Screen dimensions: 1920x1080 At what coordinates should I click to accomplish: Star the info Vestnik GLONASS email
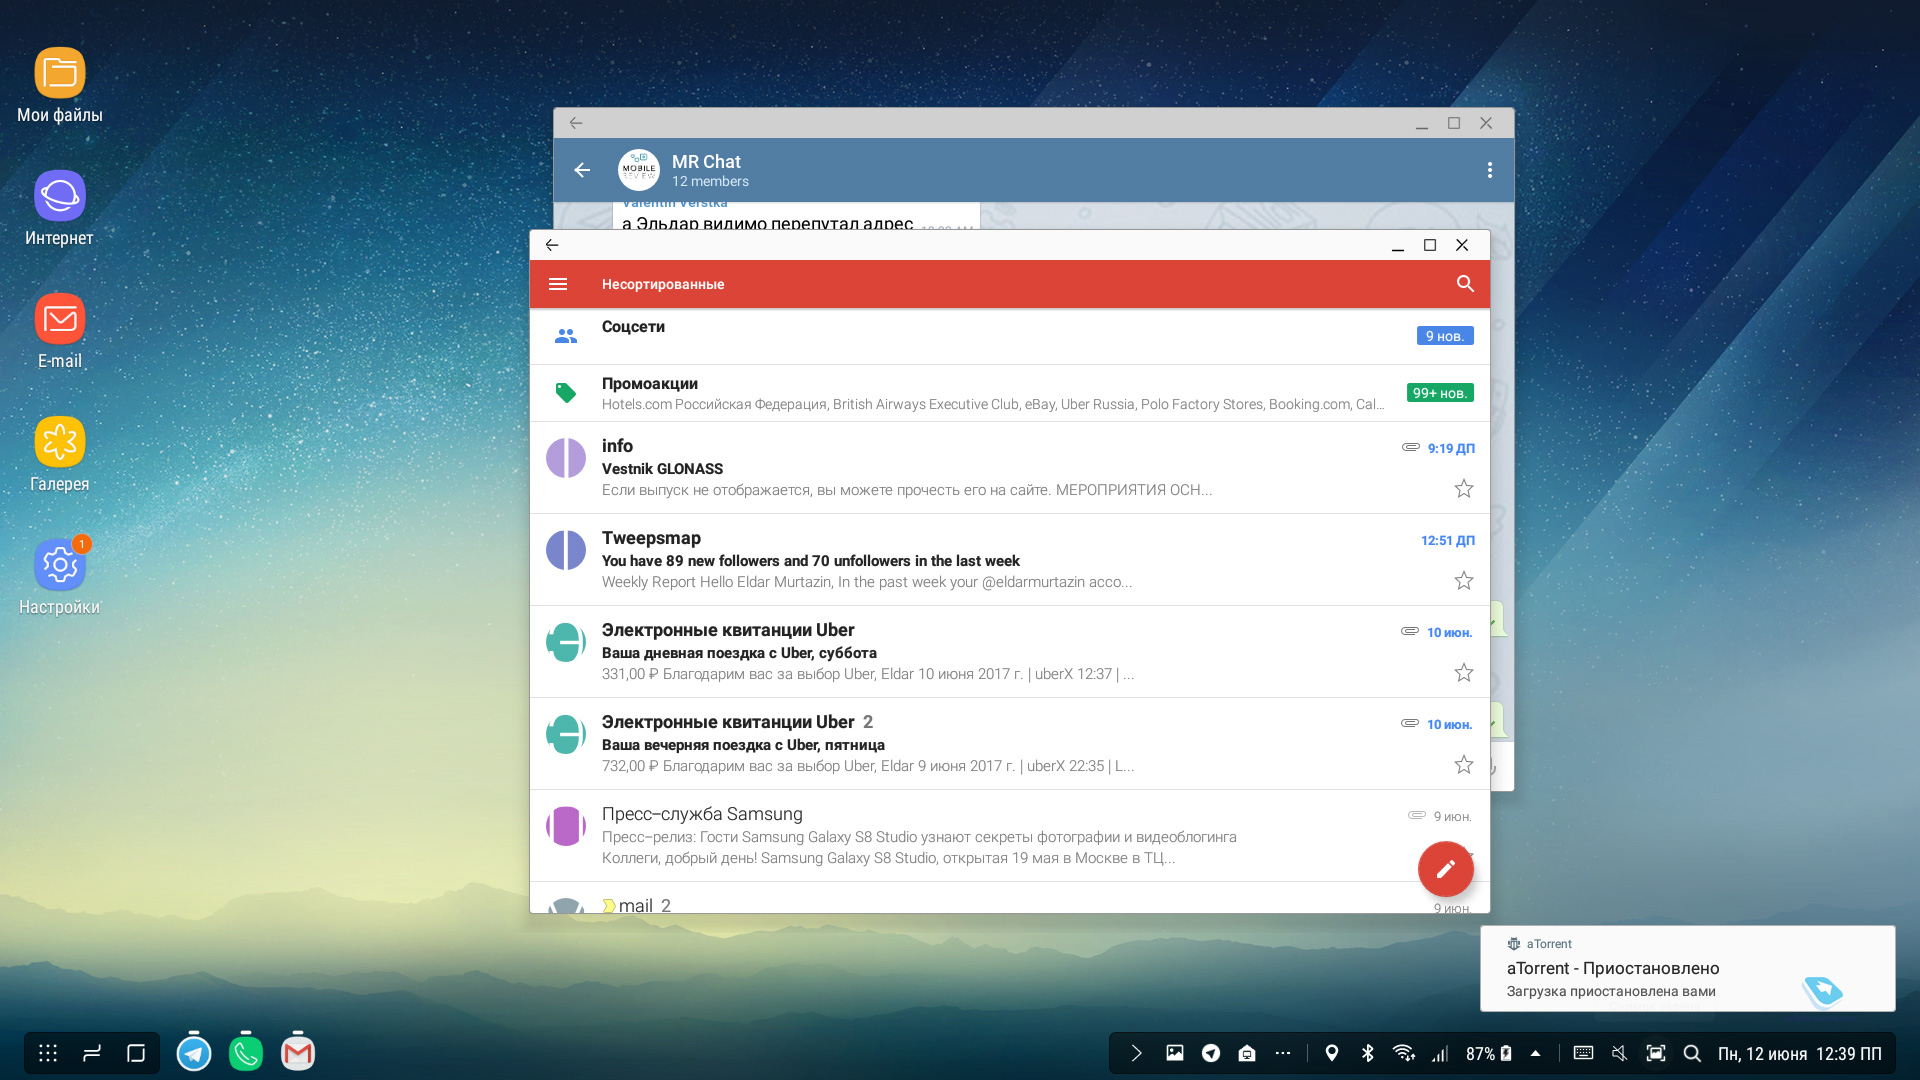1464,489
